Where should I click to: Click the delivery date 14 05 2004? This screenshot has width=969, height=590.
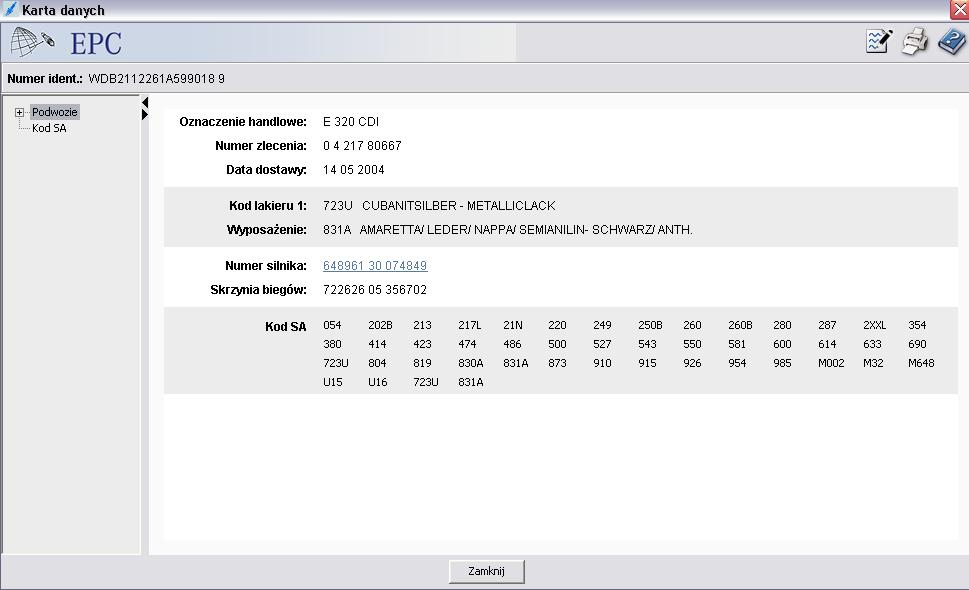pos(353,170)
